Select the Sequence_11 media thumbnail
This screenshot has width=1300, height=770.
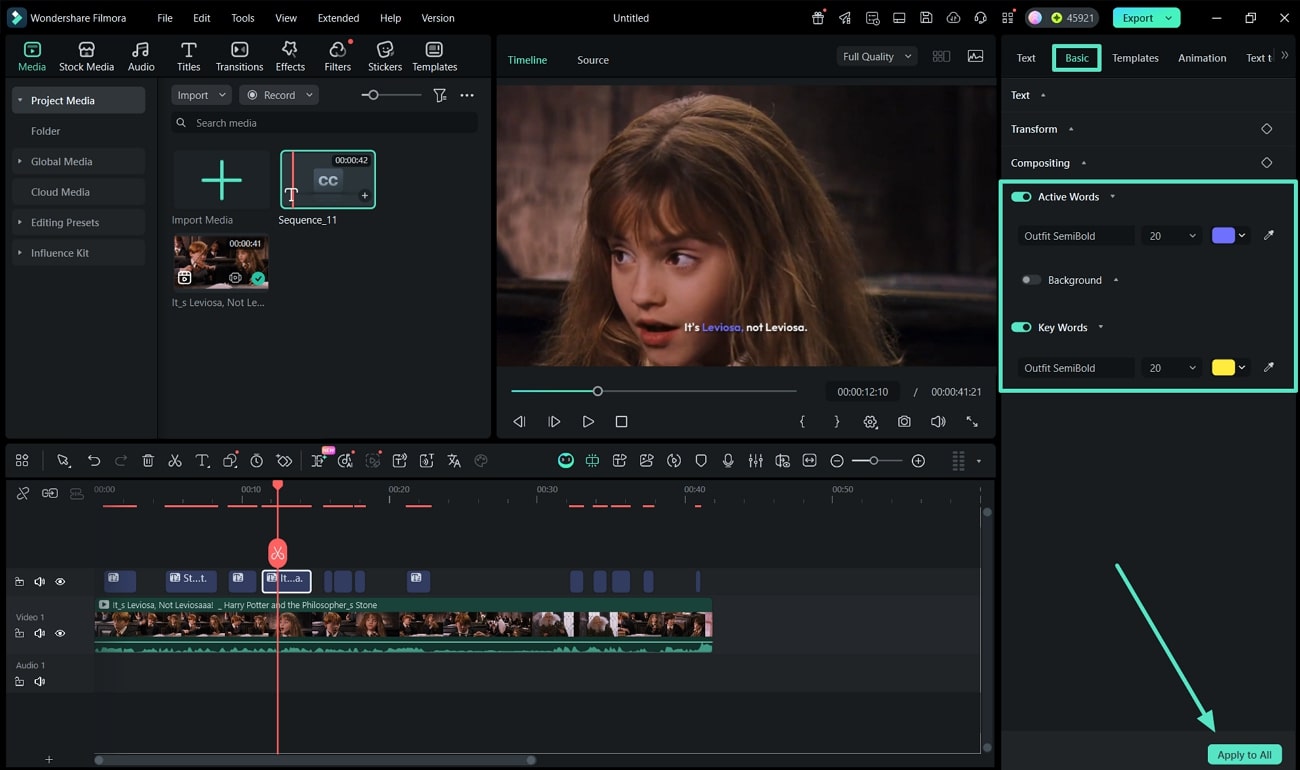click(x=327, y=179)
